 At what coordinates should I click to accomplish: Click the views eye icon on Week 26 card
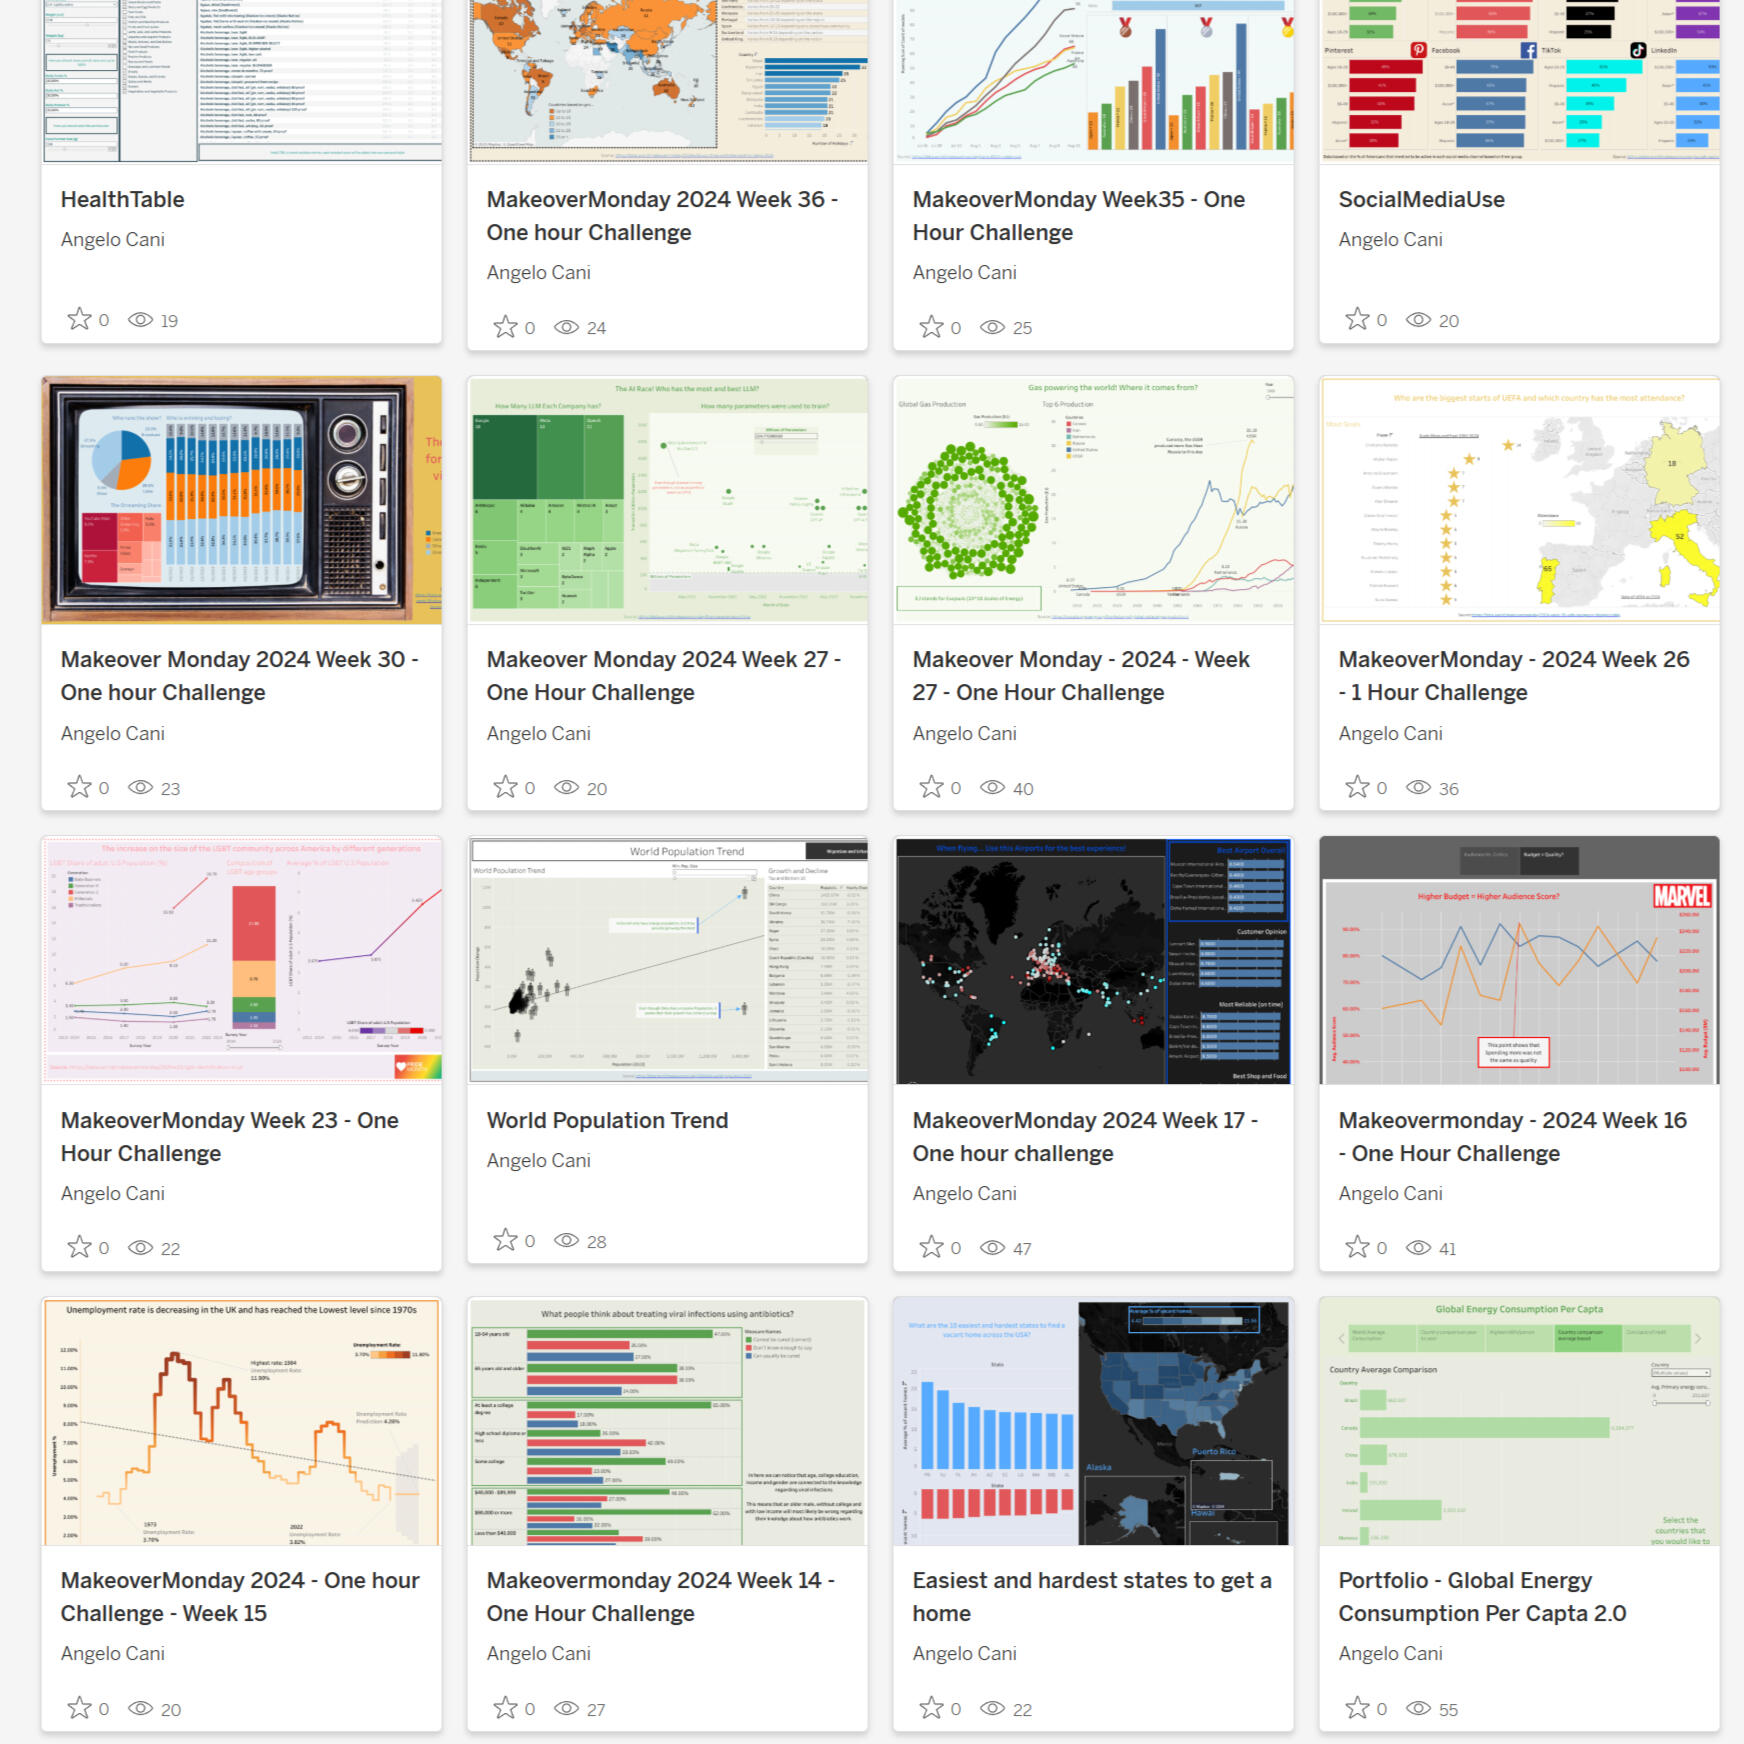pos(1418,788)
